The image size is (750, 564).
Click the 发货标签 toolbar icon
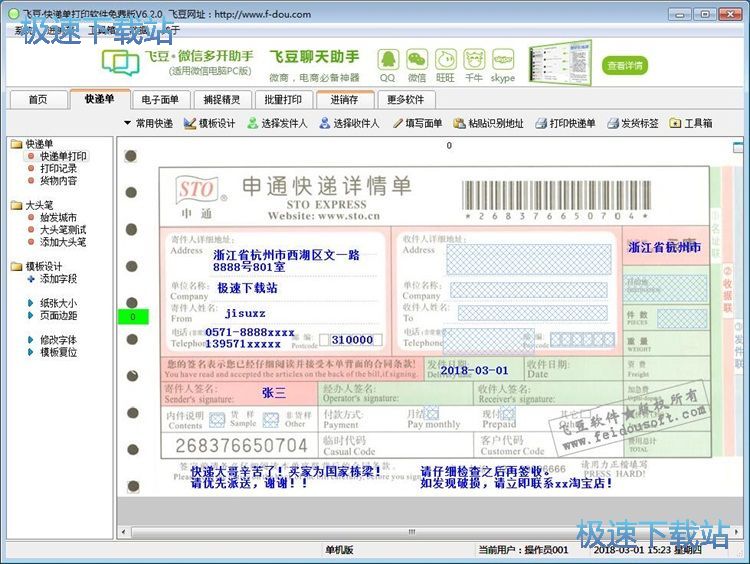pyautogui.click(x=613, y=123)
